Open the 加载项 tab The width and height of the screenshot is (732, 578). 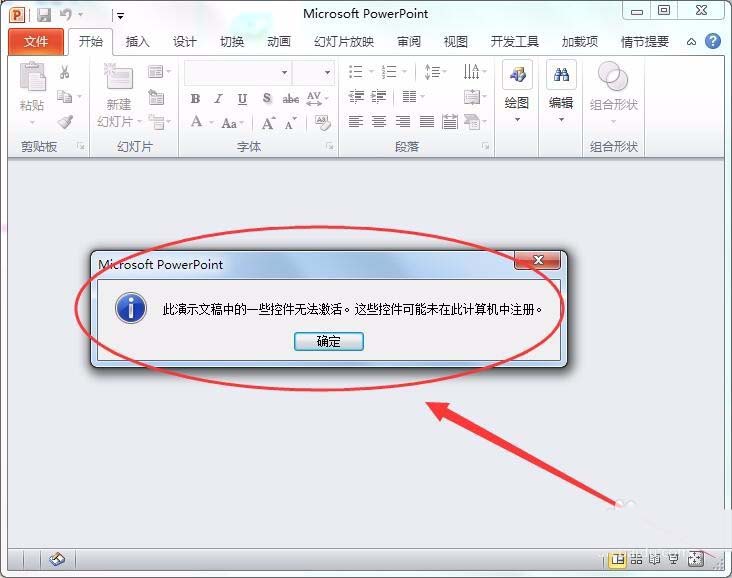[579, 42]
